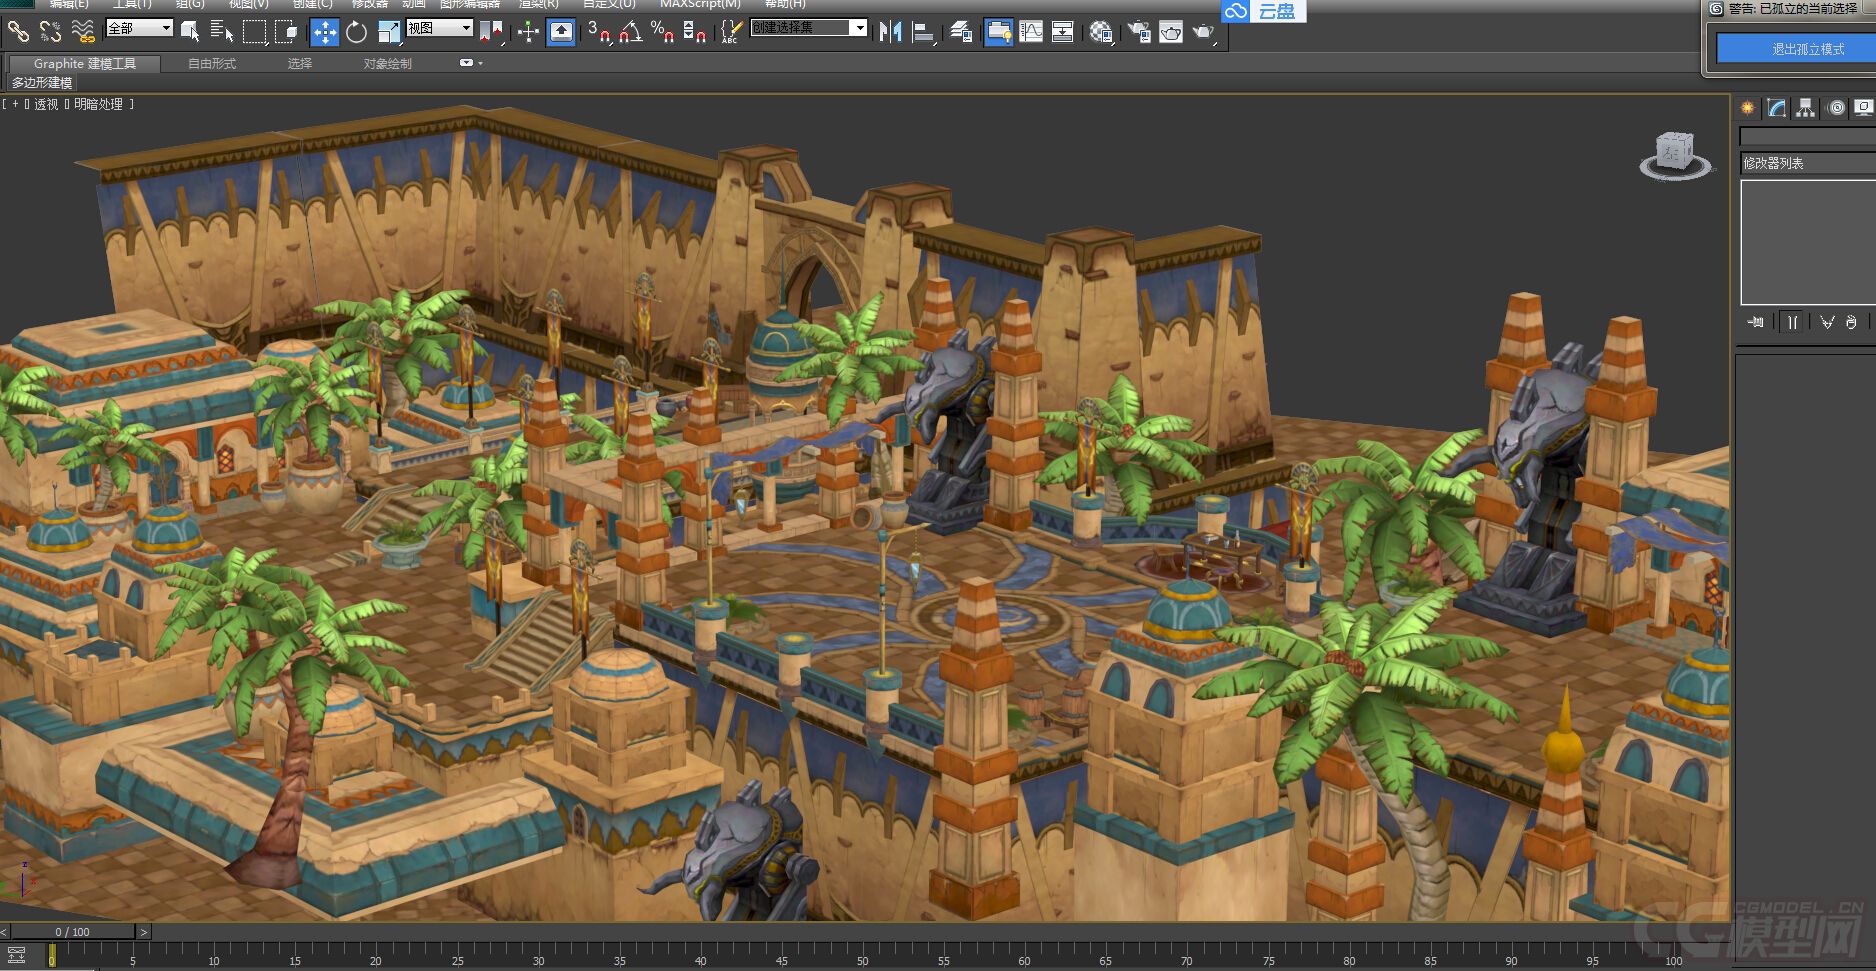Click Make Unique modifier stack button

[1827, 322]
